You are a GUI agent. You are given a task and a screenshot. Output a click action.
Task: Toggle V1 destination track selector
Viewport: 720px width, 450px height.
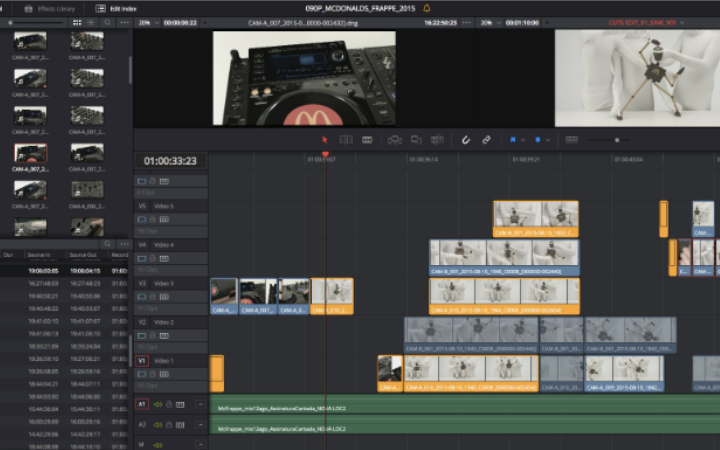pyautogui.click(x=141, y=360)
